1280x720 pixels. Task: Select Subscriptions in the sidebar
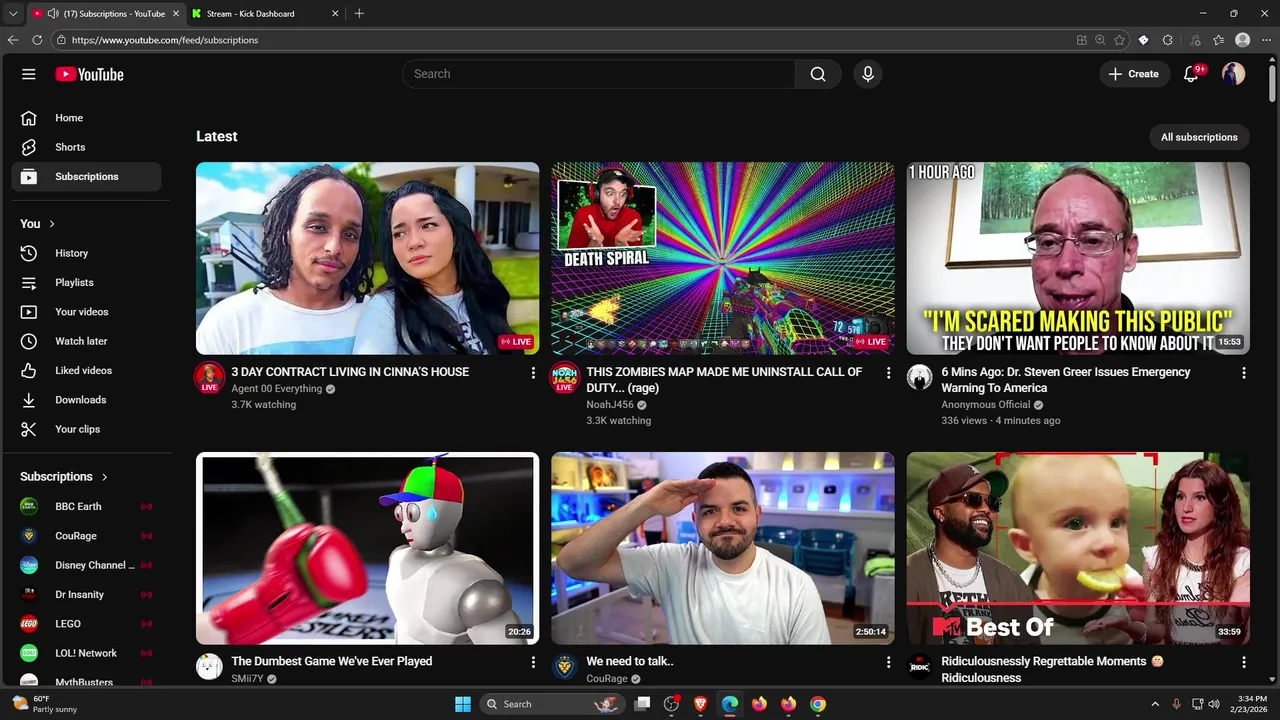86,176
